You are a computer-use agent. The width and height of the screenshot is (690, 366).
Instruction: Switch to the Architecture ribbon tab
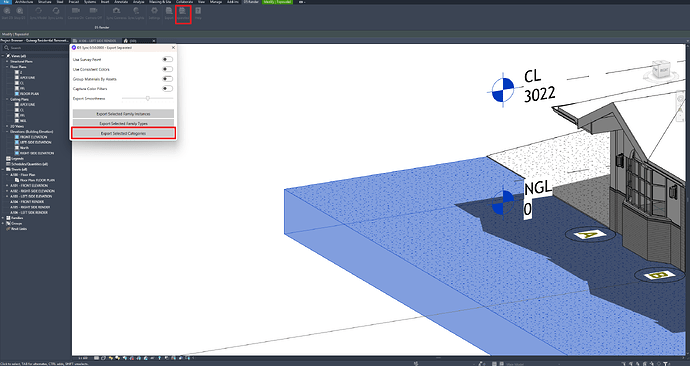pyautogui.click(x=24, y=2)
